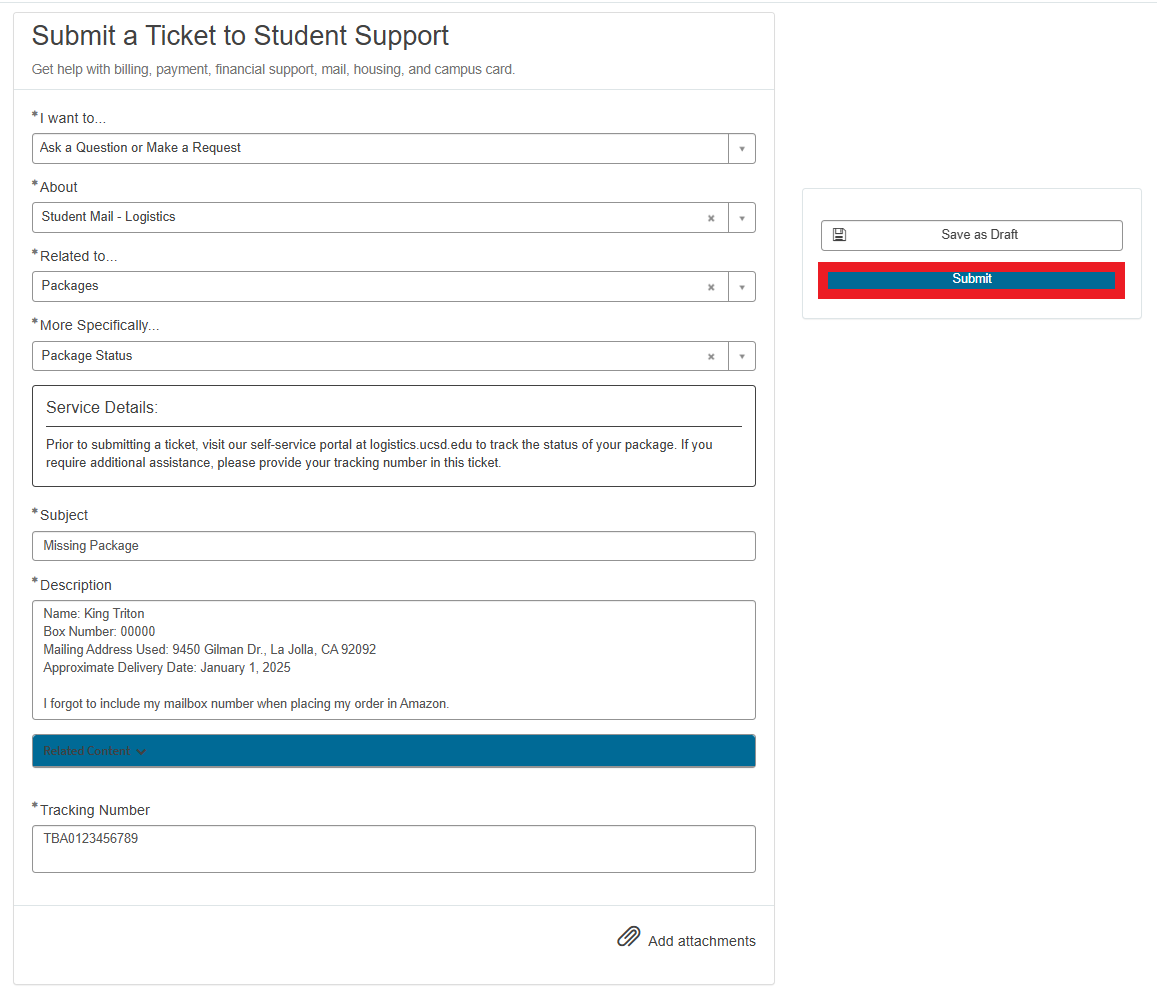Clear the Related to Packages selection
The width and height of the screenshot is (1157, 996).
coord(711,287)
